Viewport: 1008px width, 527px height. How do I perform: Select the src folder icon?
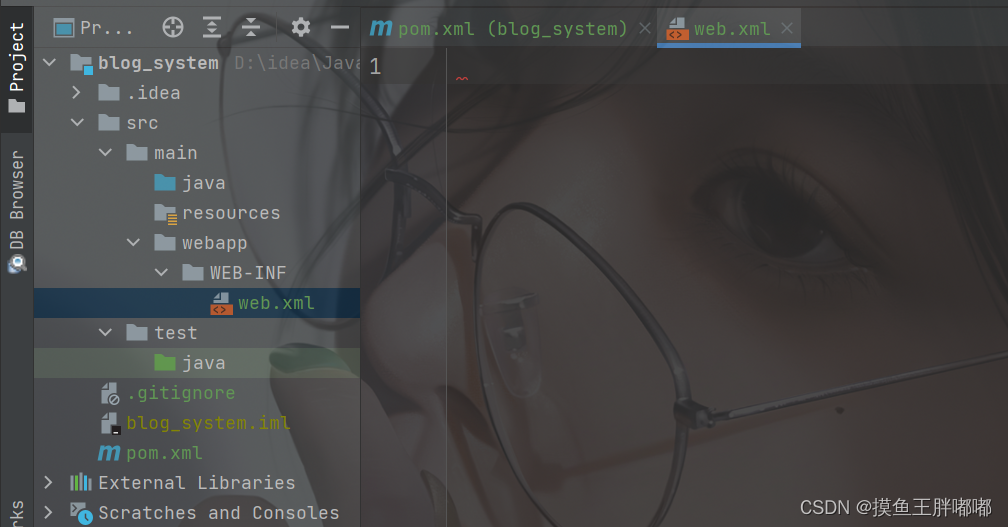pos(109,123)
